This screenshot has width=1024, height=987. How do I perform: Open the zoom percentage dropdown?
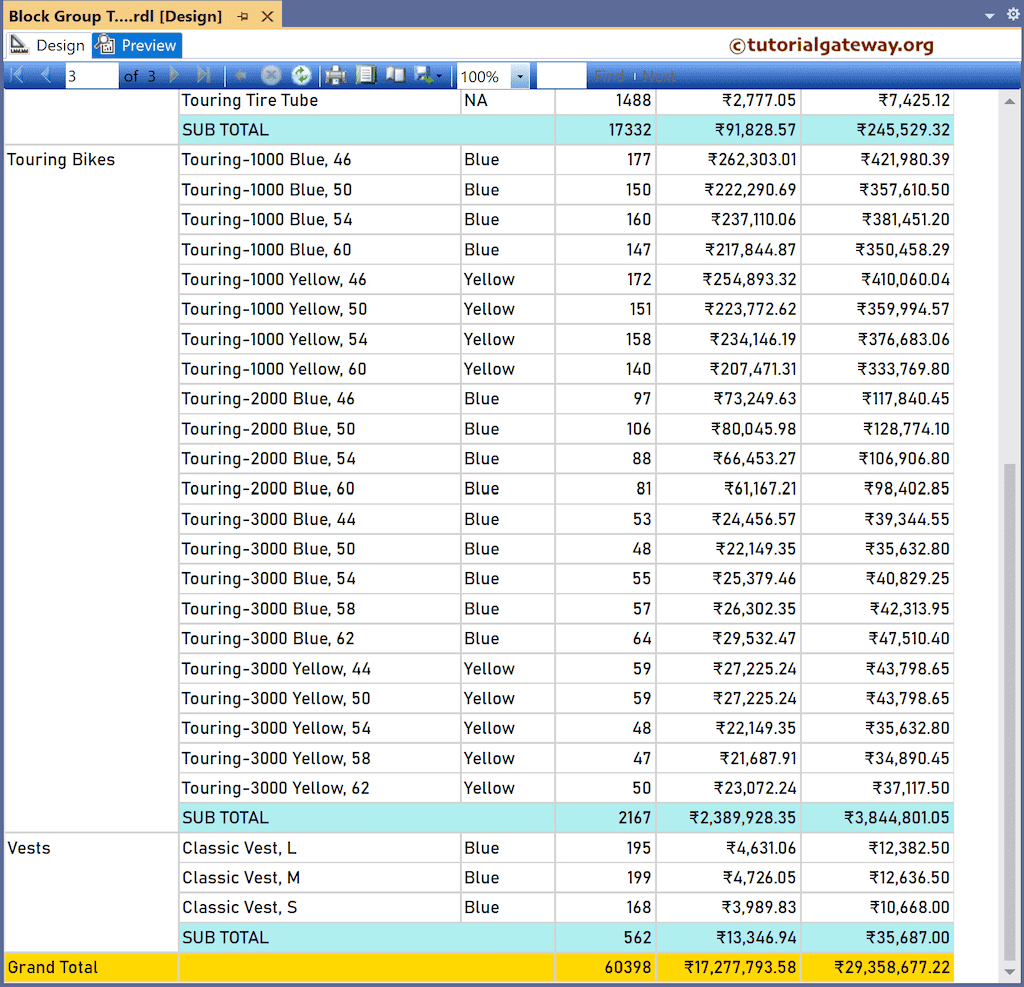click(x=518, y=75)
